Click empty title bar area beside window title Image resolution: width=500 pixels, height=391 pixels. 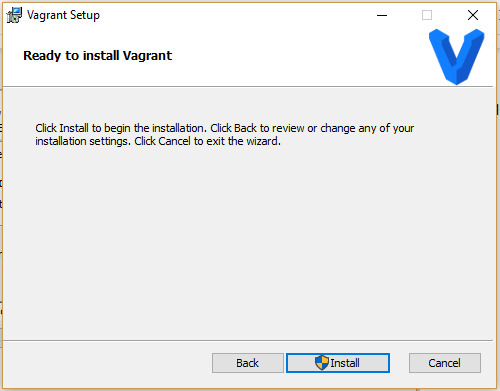pyautogui.click(x=233, y=15)
